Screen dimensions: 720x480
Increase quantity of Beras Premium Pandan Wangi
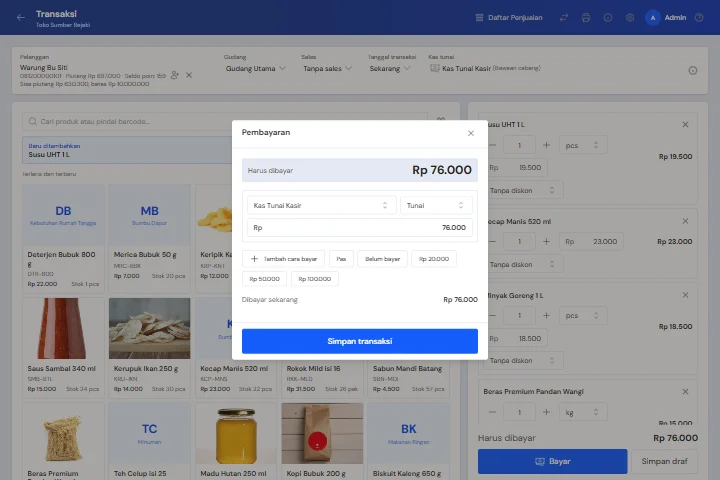click(x=546, y=412)
